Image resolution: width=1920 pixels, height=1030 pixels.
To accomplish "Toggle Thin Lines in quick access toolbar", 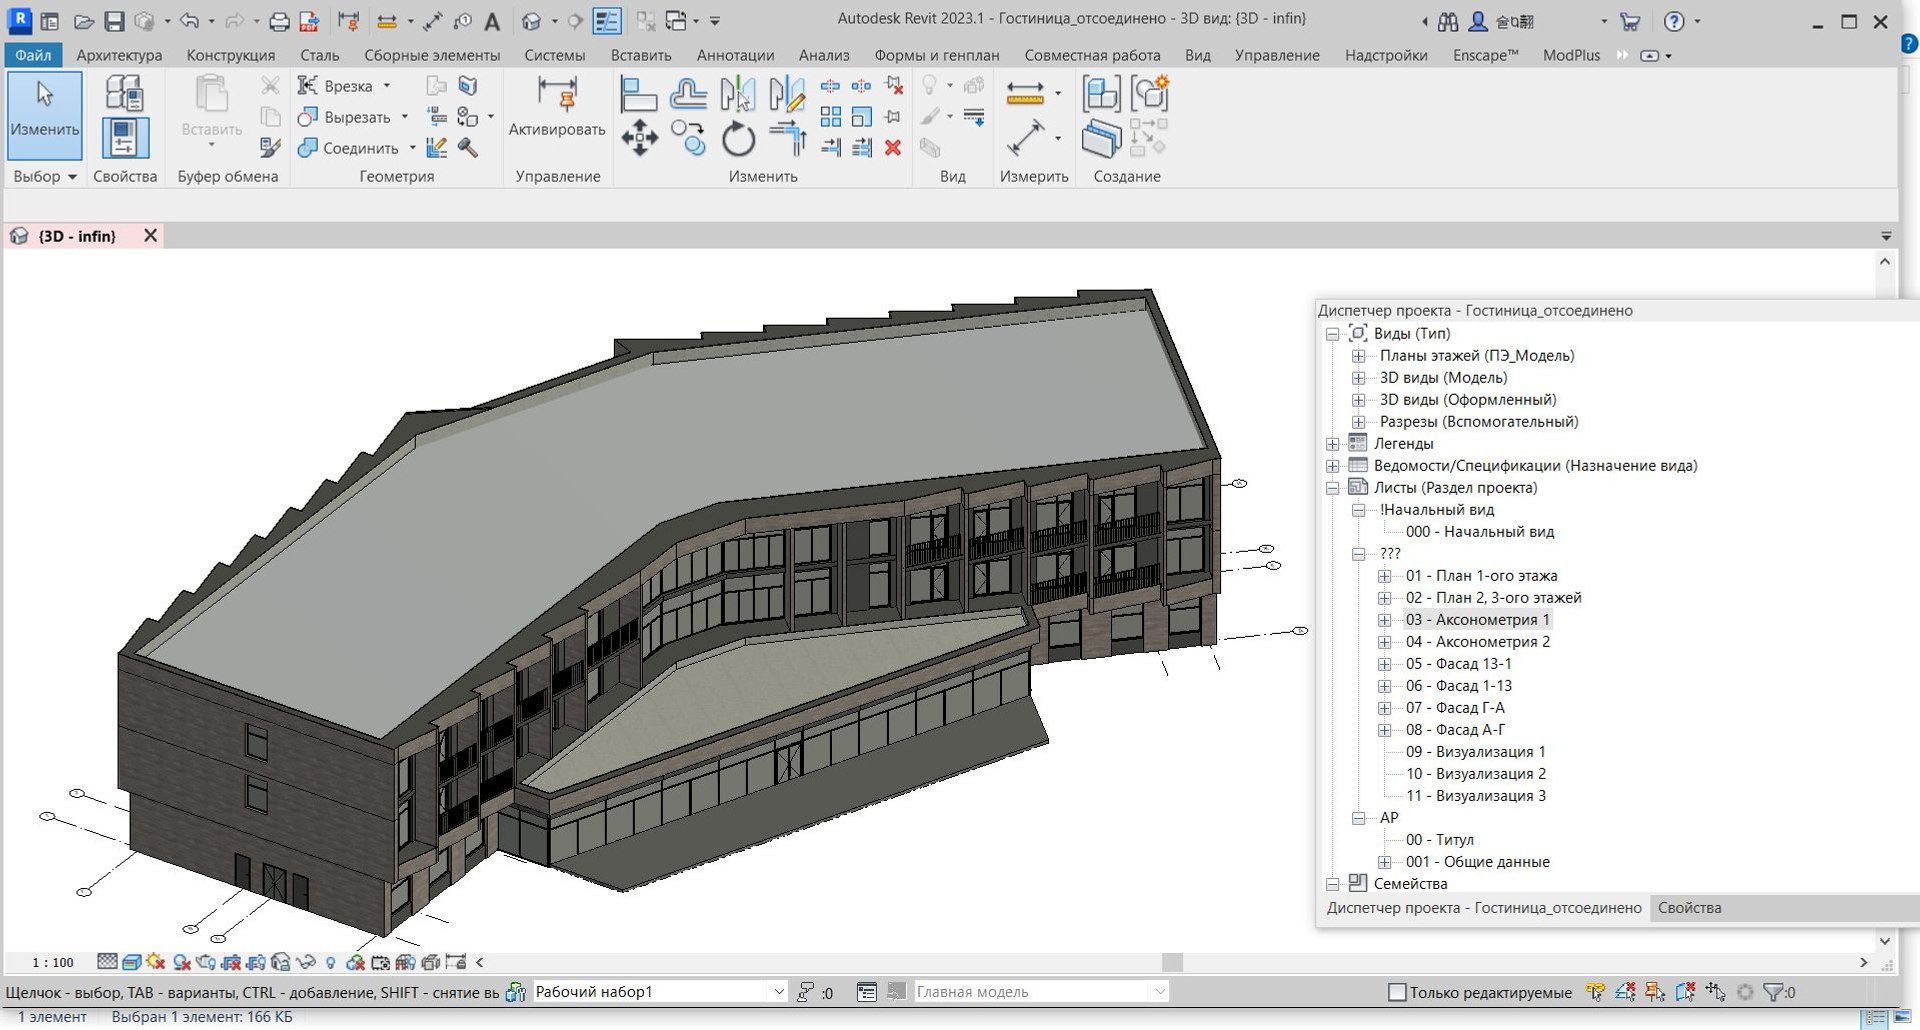I will (x=607, y=21).
